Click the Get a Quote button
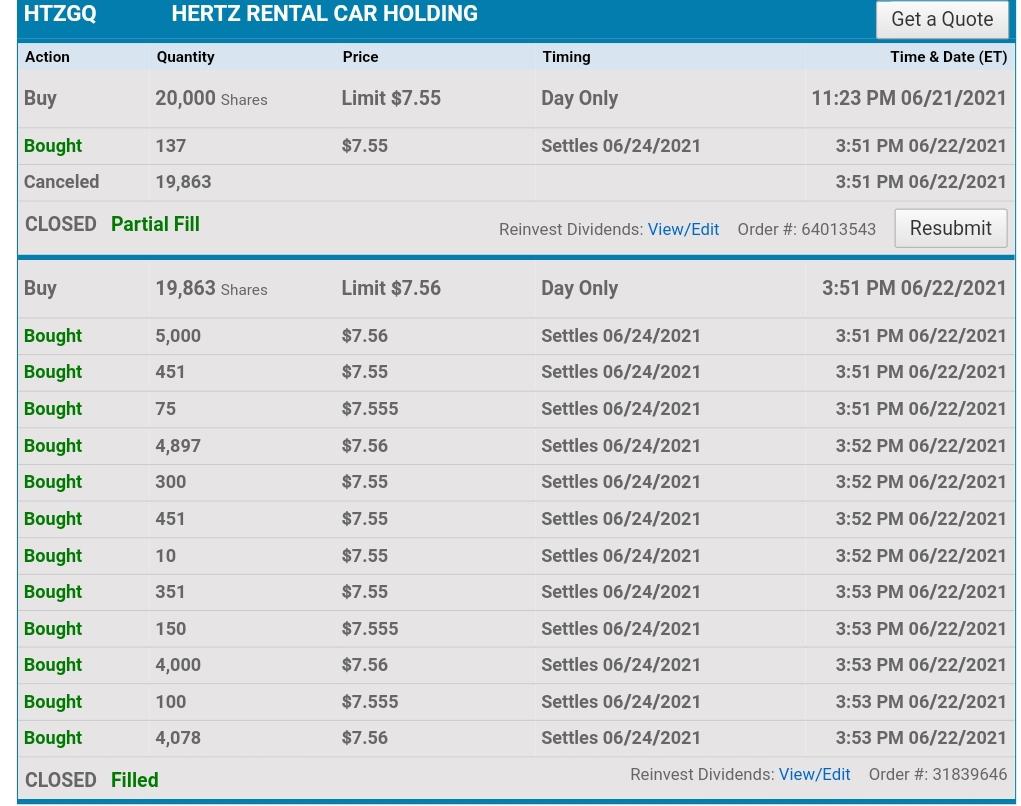Viewport: 1021px width, 806px height. [942, 20]
